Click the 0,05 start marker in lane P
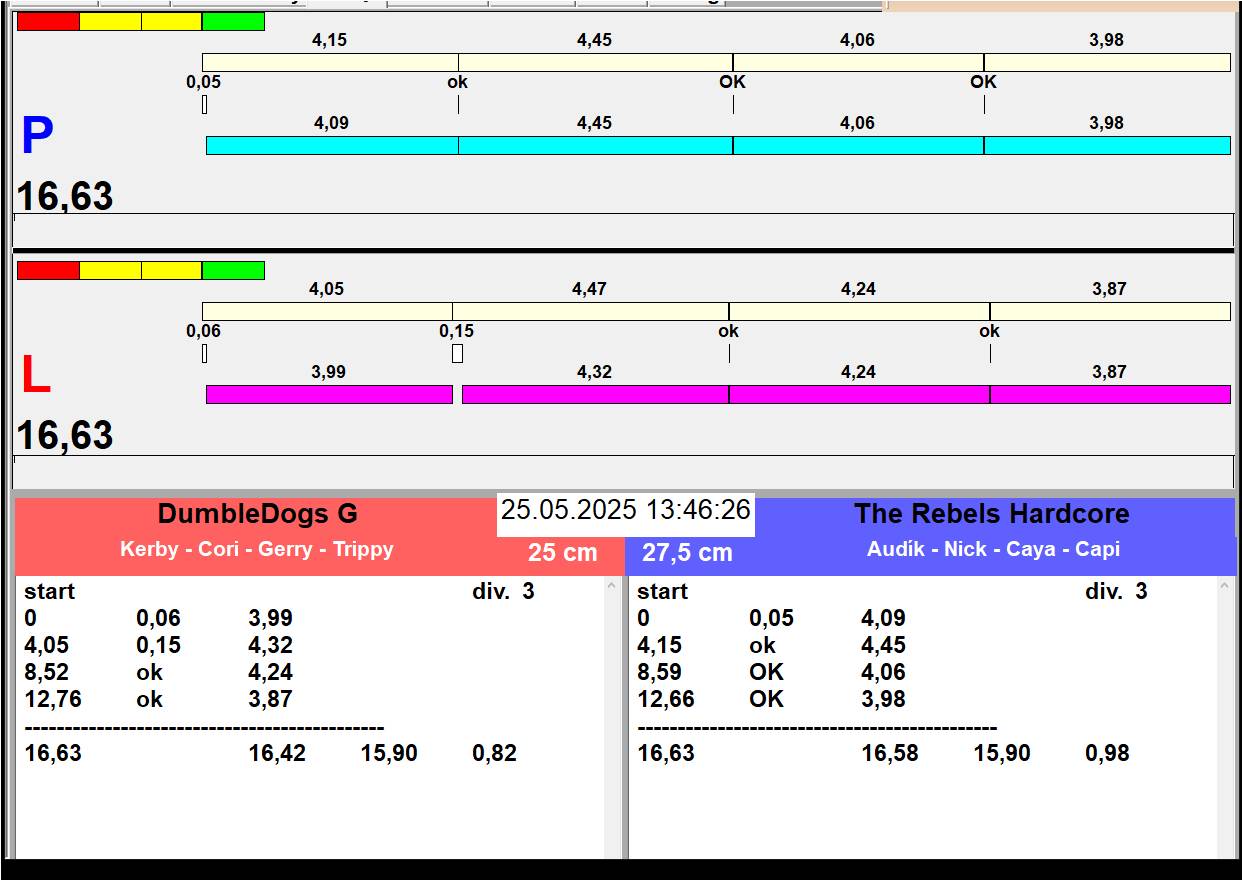Image resolution: width=1242 pixels, height=880 pixels. pyautogui.click(x=204, y=104)
